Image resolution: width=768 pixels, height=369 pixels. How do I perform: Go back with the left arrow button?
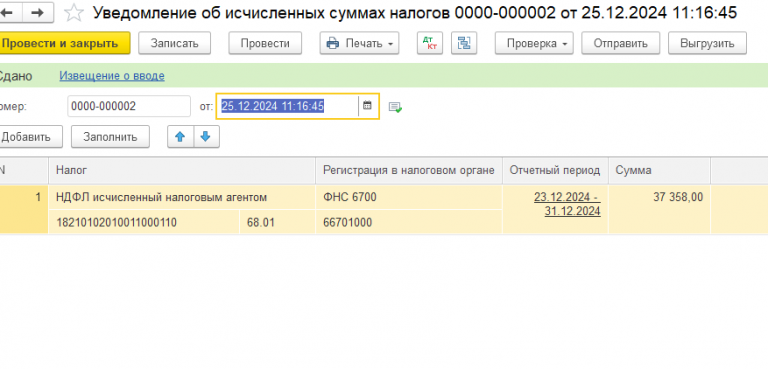click(x=9, y=12)
